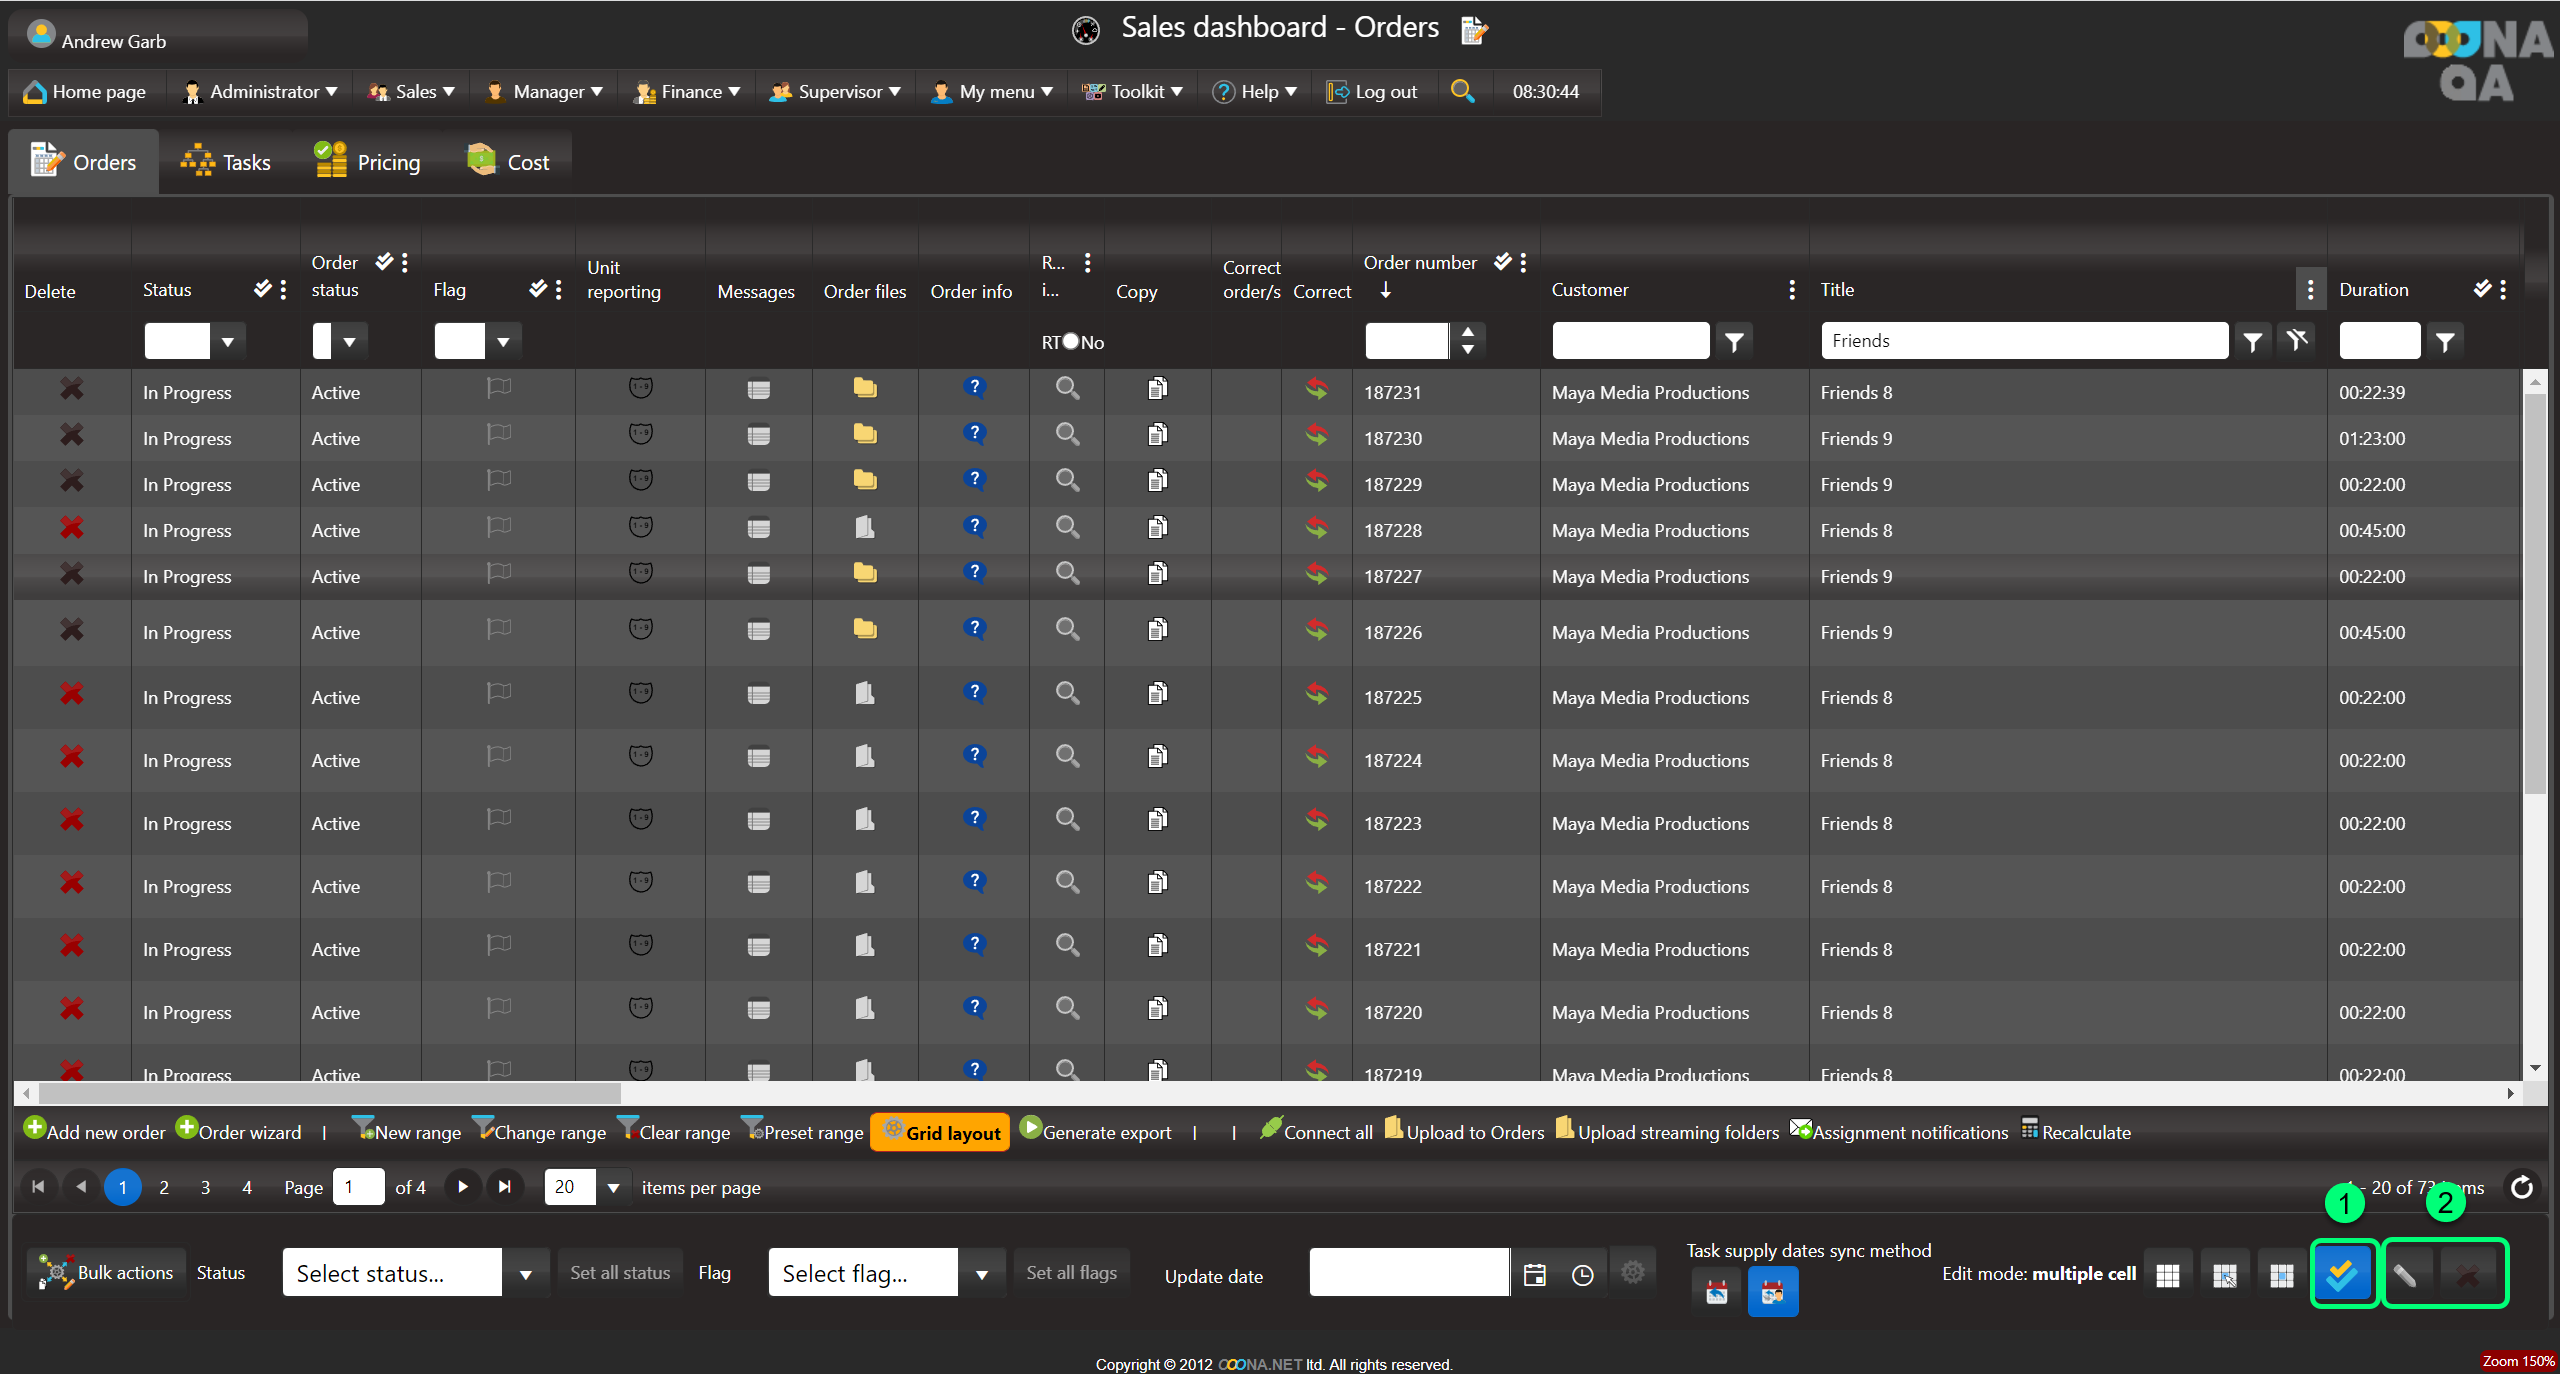Screen dimensions: 2560x1374
Task: Click order info question icon for 187229
Action: [974, 480]
